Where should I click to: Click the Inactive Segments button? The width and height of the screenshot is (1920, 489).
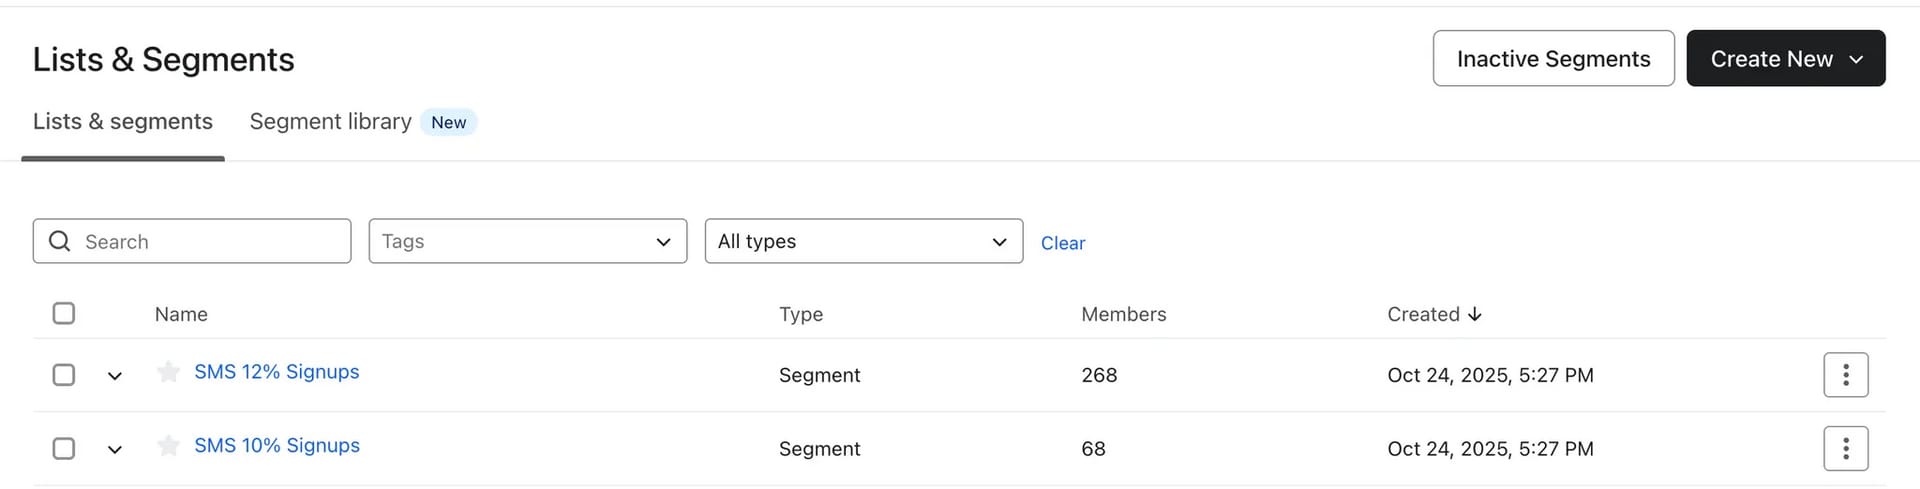[1553, 59]
